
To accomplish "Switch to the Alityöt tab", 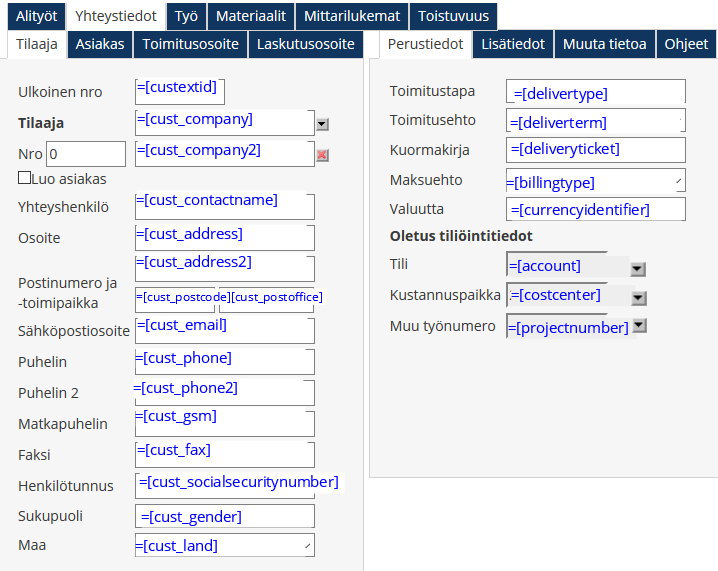I will pos(36,16).
